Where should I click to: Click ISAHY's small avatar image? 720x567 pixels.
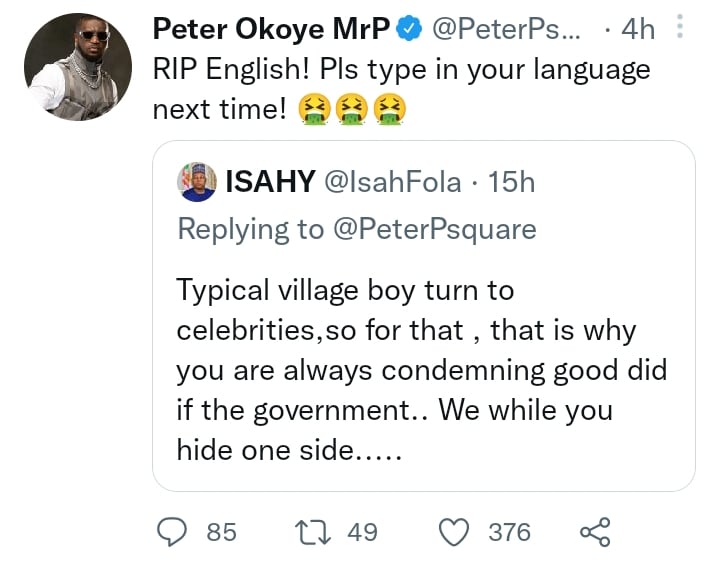197,181
